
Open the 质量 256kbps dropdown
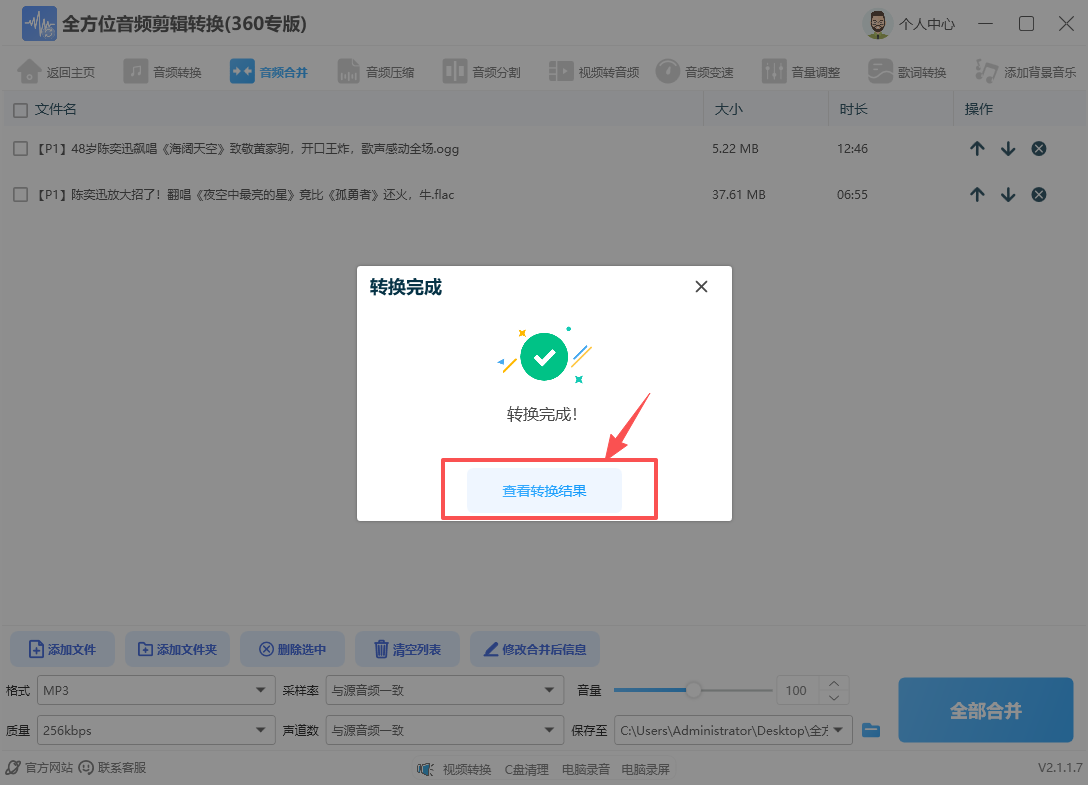tap(155, 730)
